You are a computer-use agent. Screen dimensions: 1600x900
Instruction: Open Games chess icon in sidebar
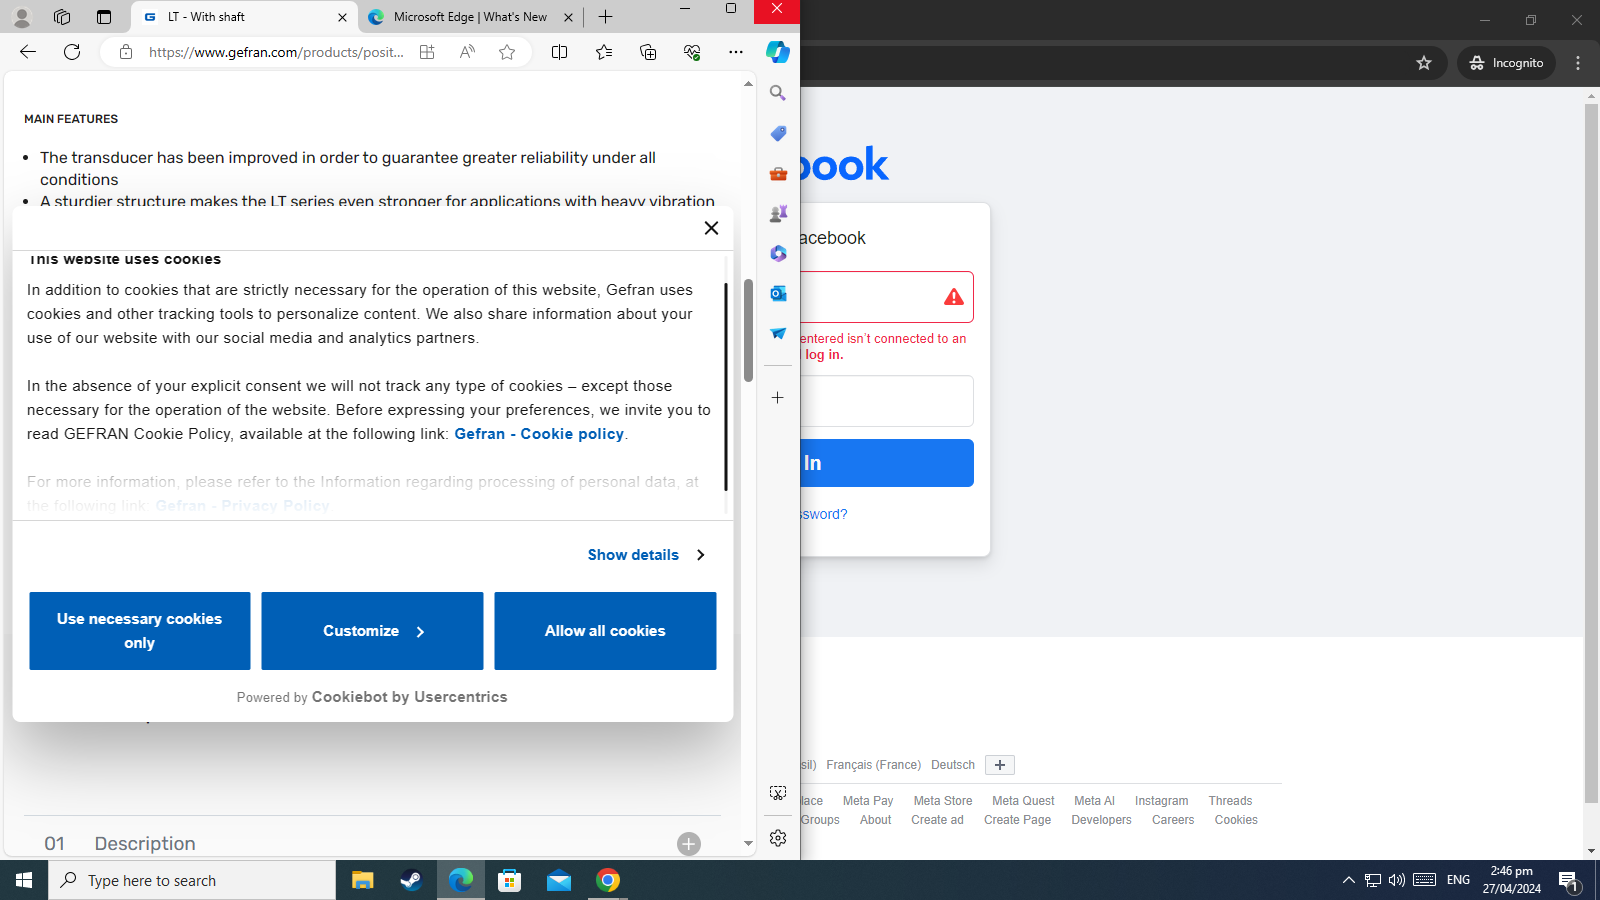click(x=778, y=213)
